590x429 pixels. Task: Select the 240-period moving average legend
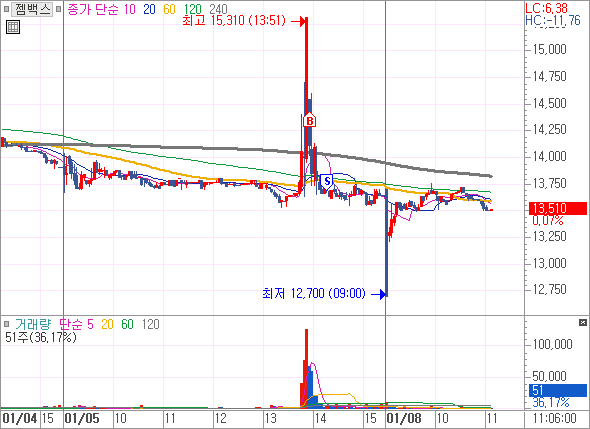(x=218, y=9)
